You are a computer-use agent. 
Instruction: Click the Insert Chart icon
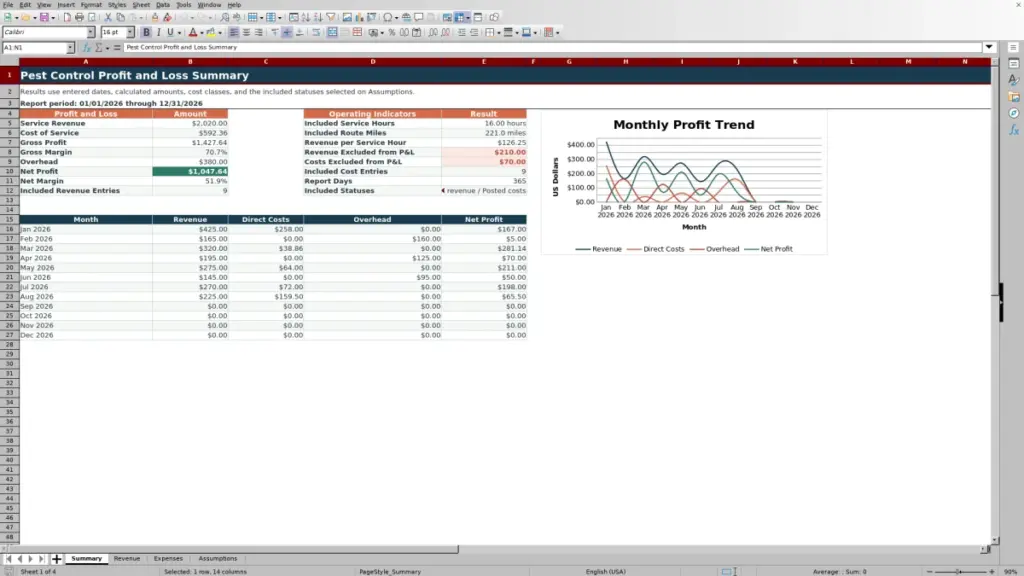click(x=359, y=18)
